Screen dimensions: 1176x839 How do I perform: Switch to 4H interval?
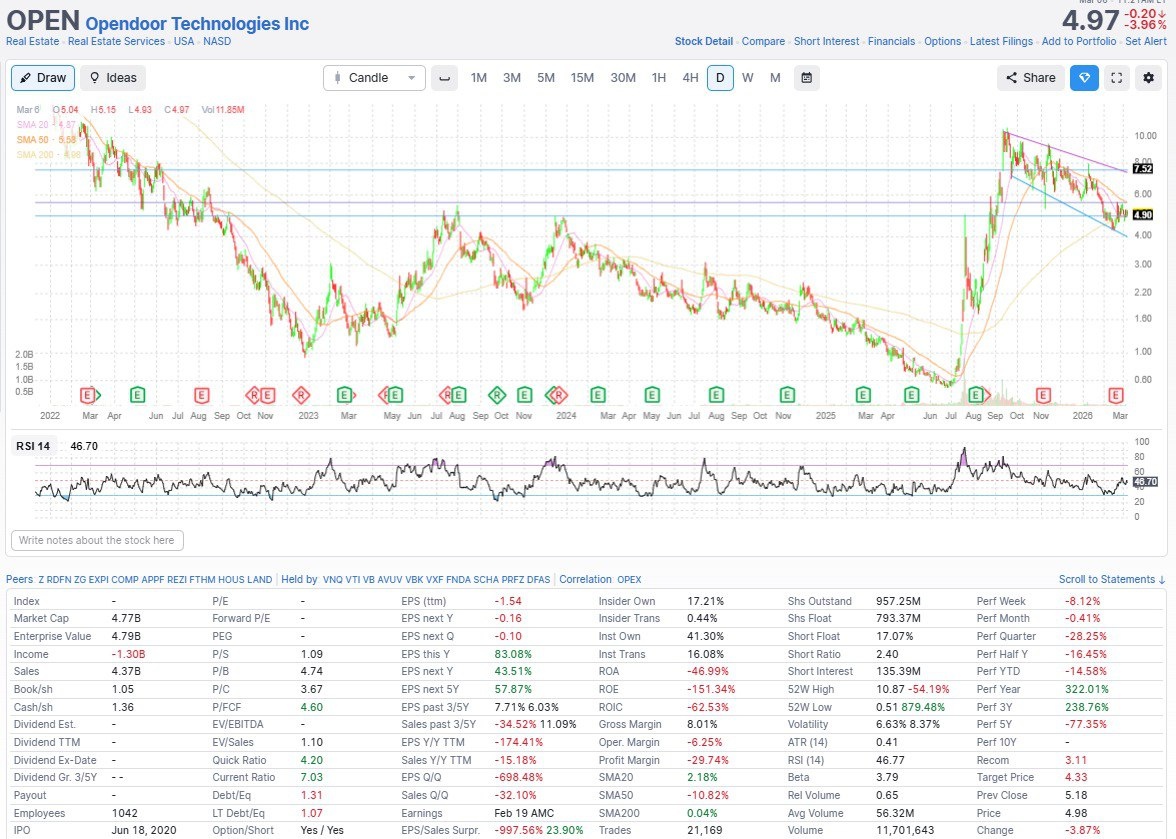pos(690,78)
